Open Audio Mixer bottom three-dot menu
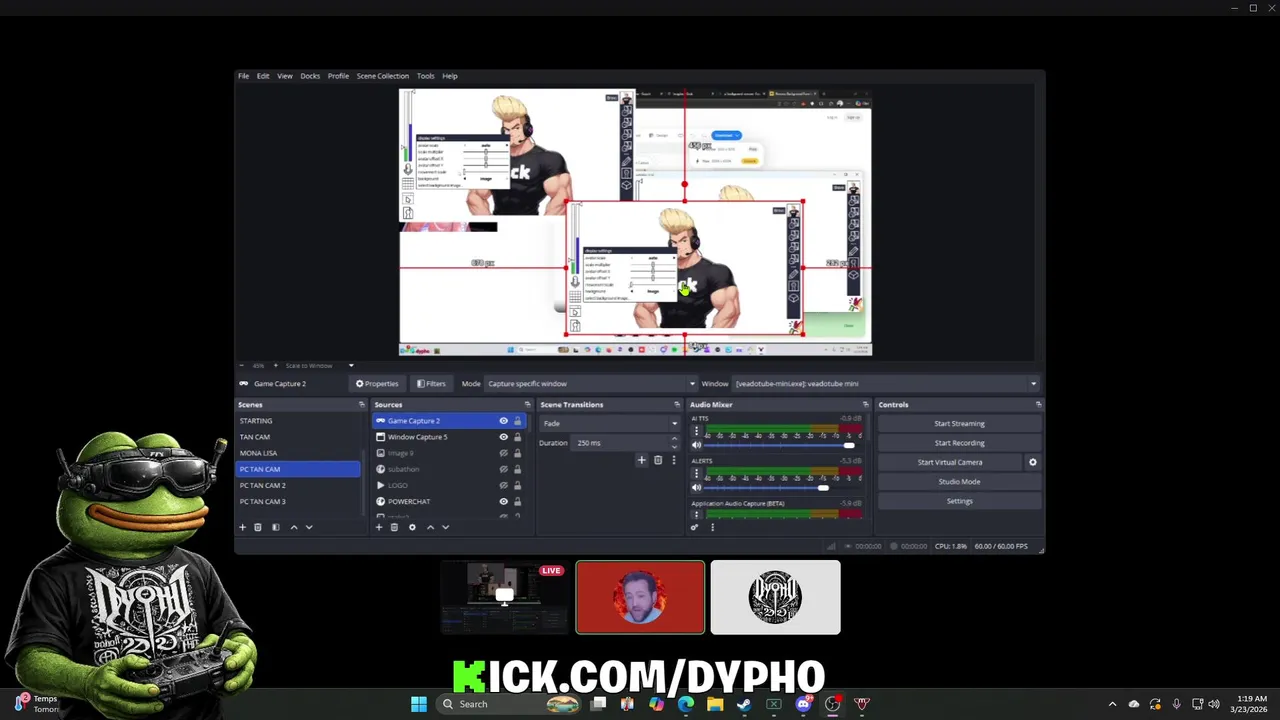1280x720 pixels. pos(712,527)
